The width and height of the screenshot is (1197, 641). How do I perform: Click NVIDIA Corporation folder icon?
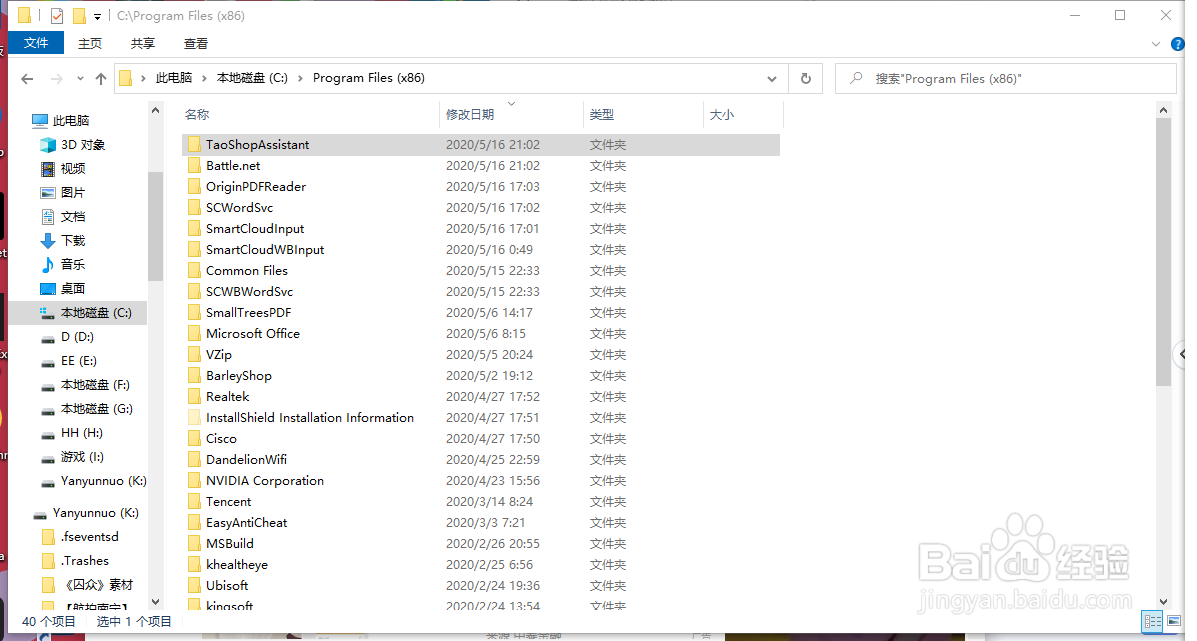coord(194,481)
